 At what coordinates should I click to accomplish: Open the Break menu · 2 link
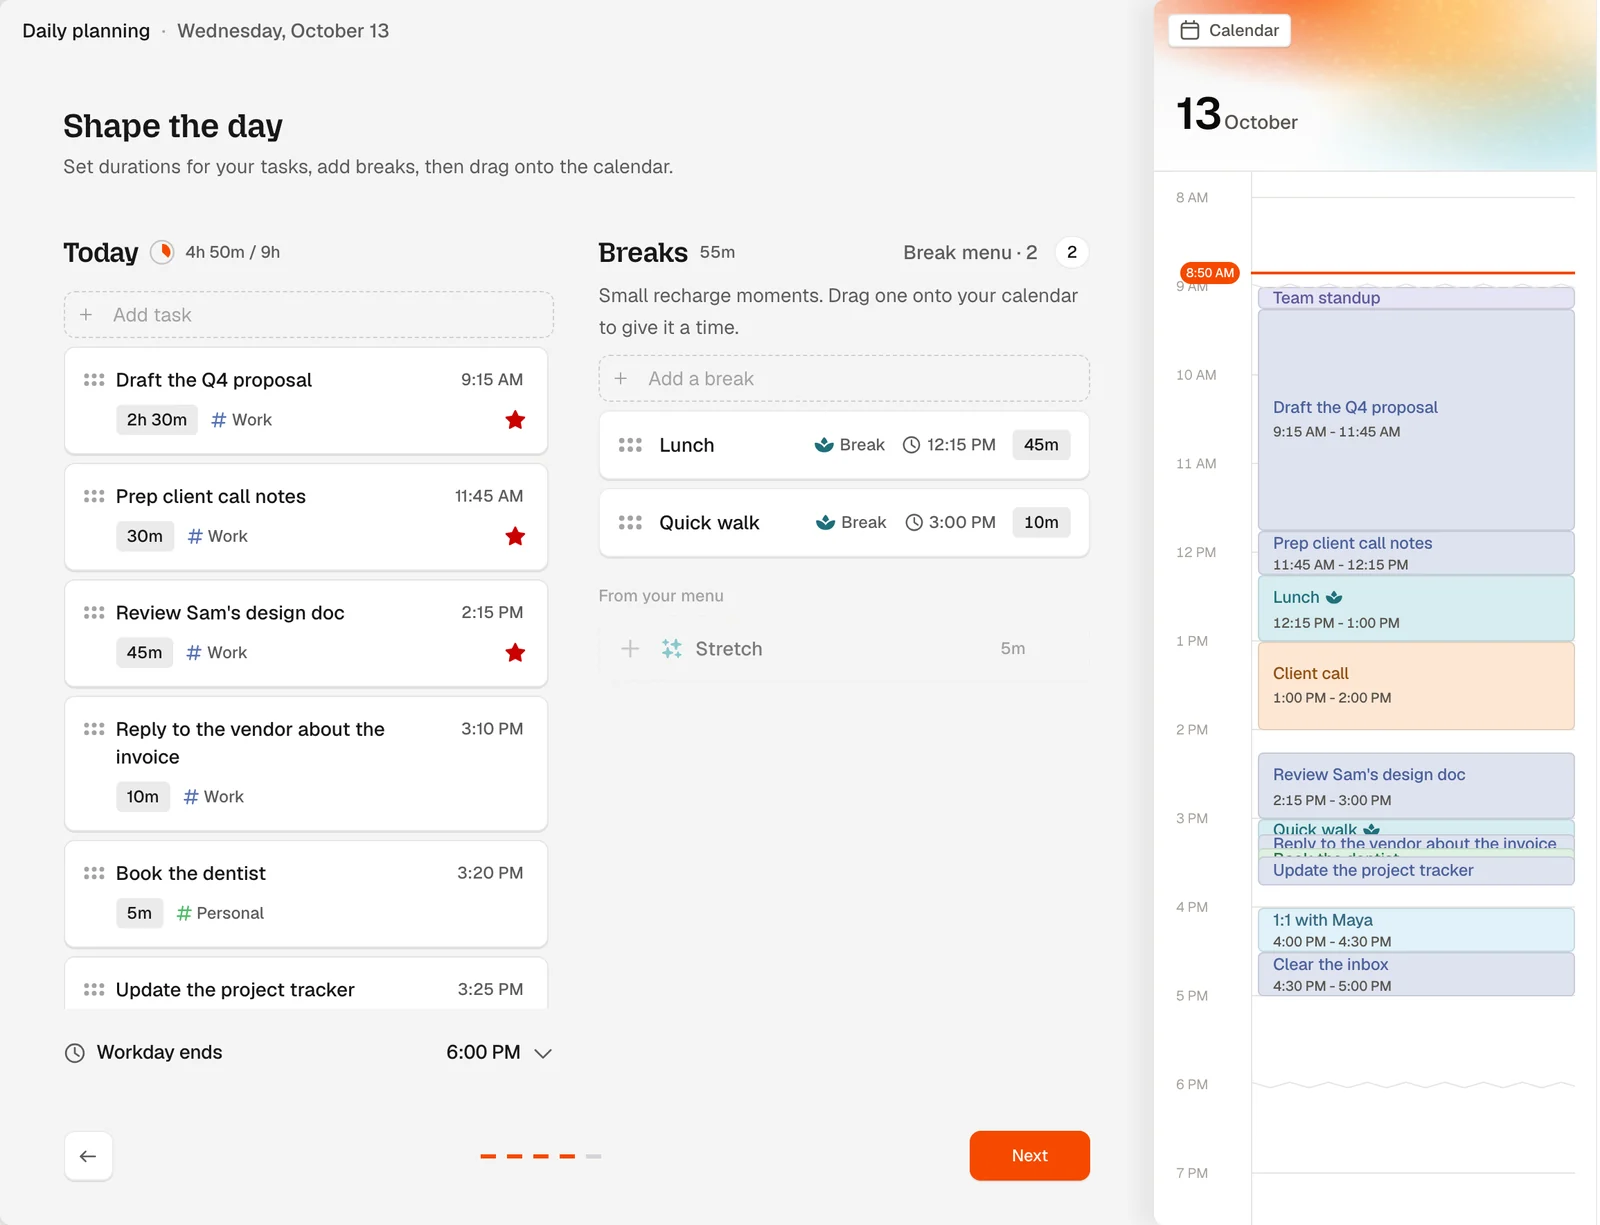tap(970, 253)
